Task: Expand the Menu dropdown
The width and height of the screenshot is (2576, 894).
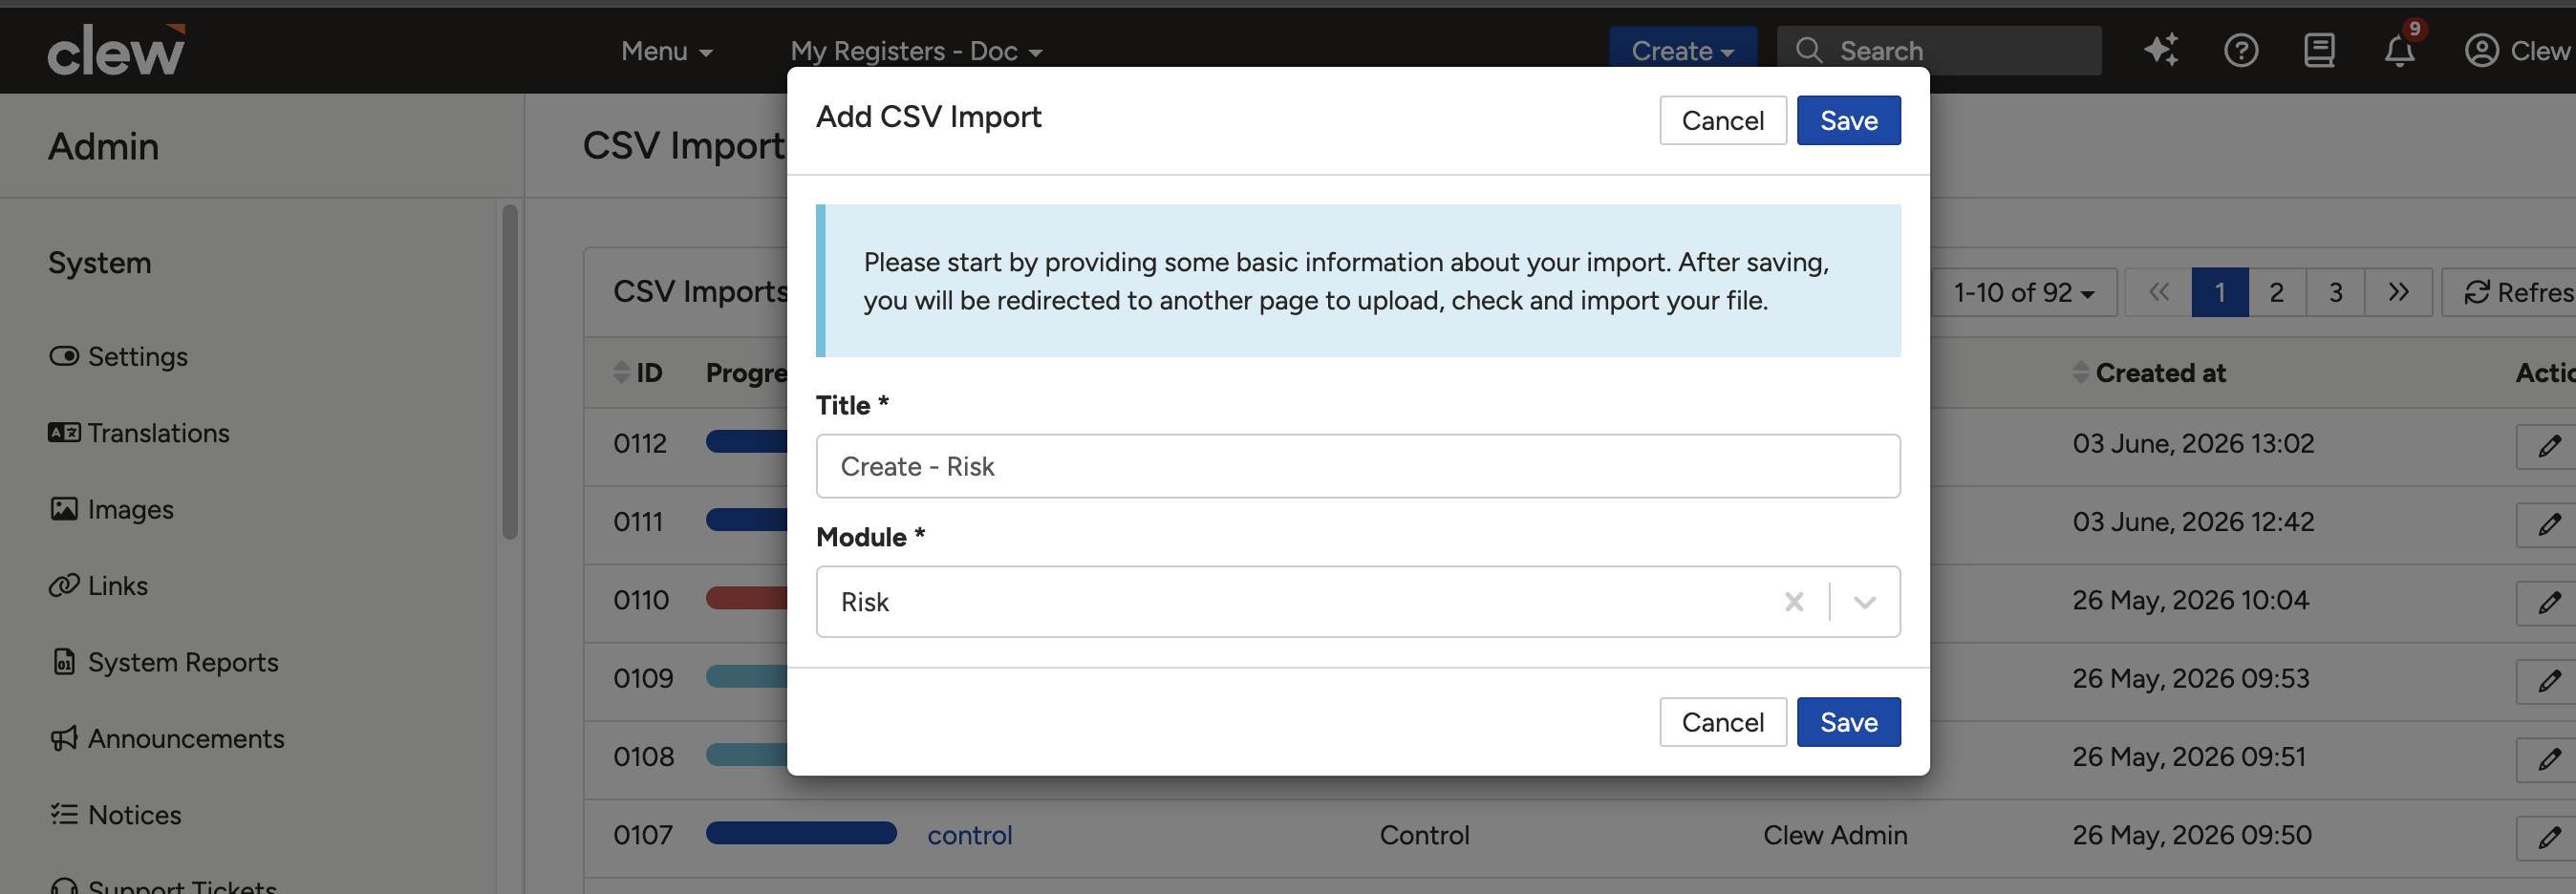Action: 666,51
